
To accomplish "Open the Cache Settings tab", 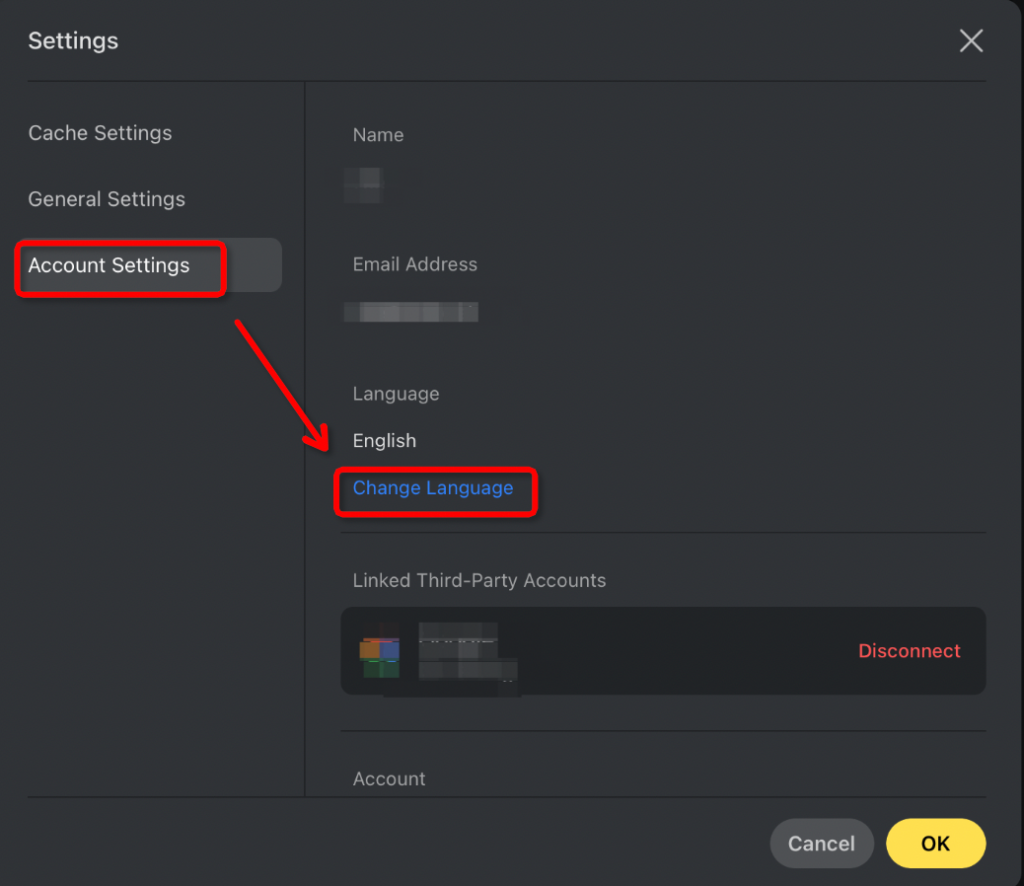I will [x=100, y=133].
